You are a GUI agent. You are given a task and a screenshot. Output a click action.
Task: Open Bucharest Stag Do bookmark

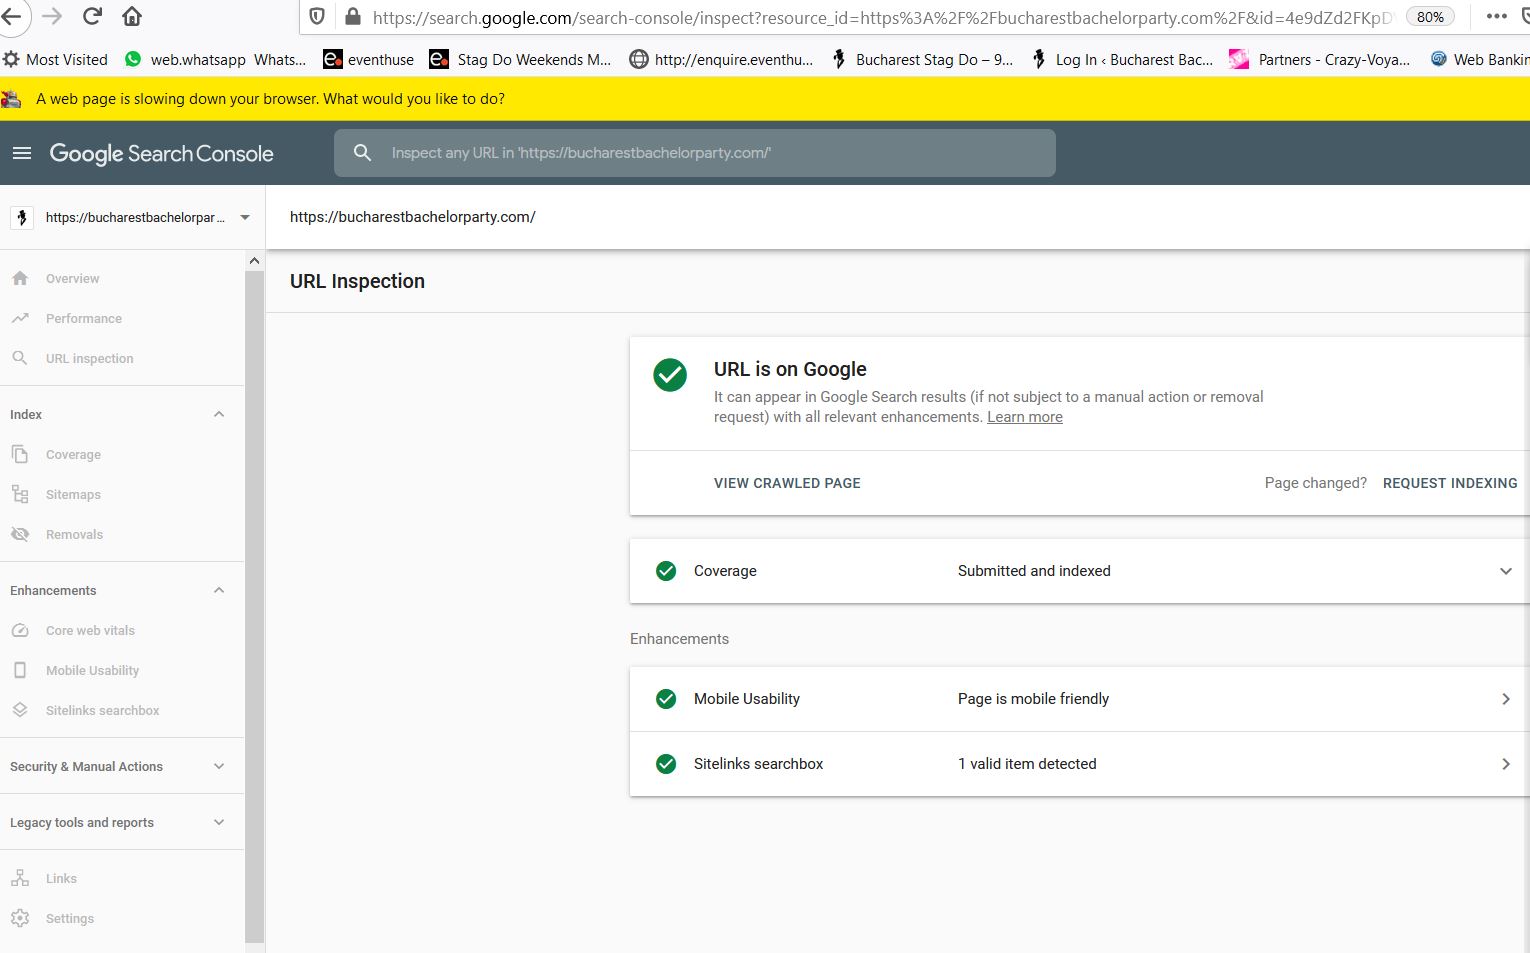pyautogui.click(x=922, y=59)
